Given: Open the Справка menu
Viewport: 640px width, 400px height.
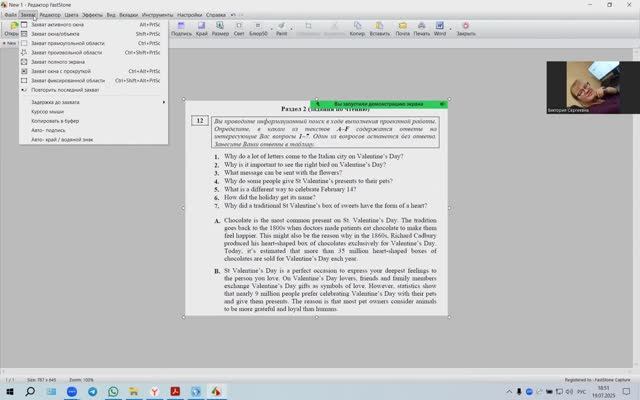Looking at the screenshot, I should 216,15.
